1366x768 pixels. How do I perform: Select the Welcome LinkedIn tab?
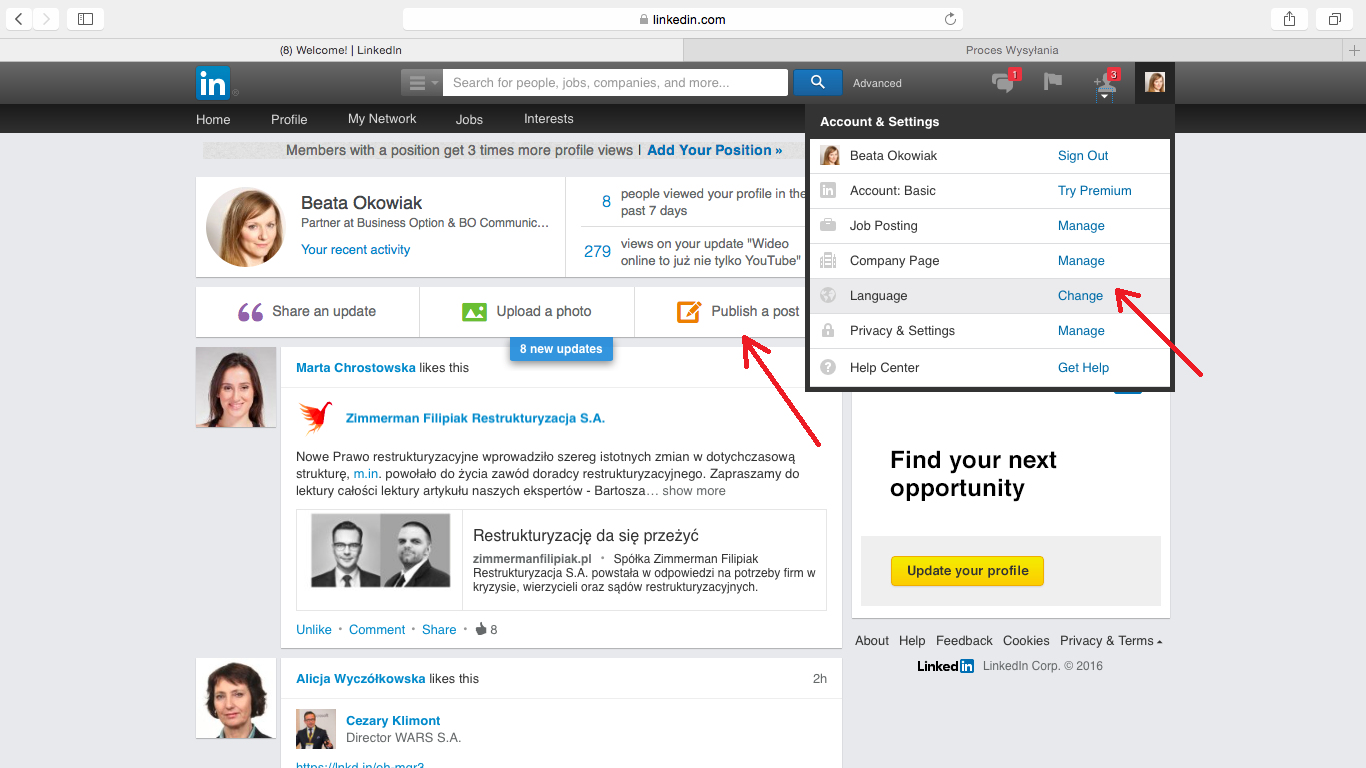point(341,50)
